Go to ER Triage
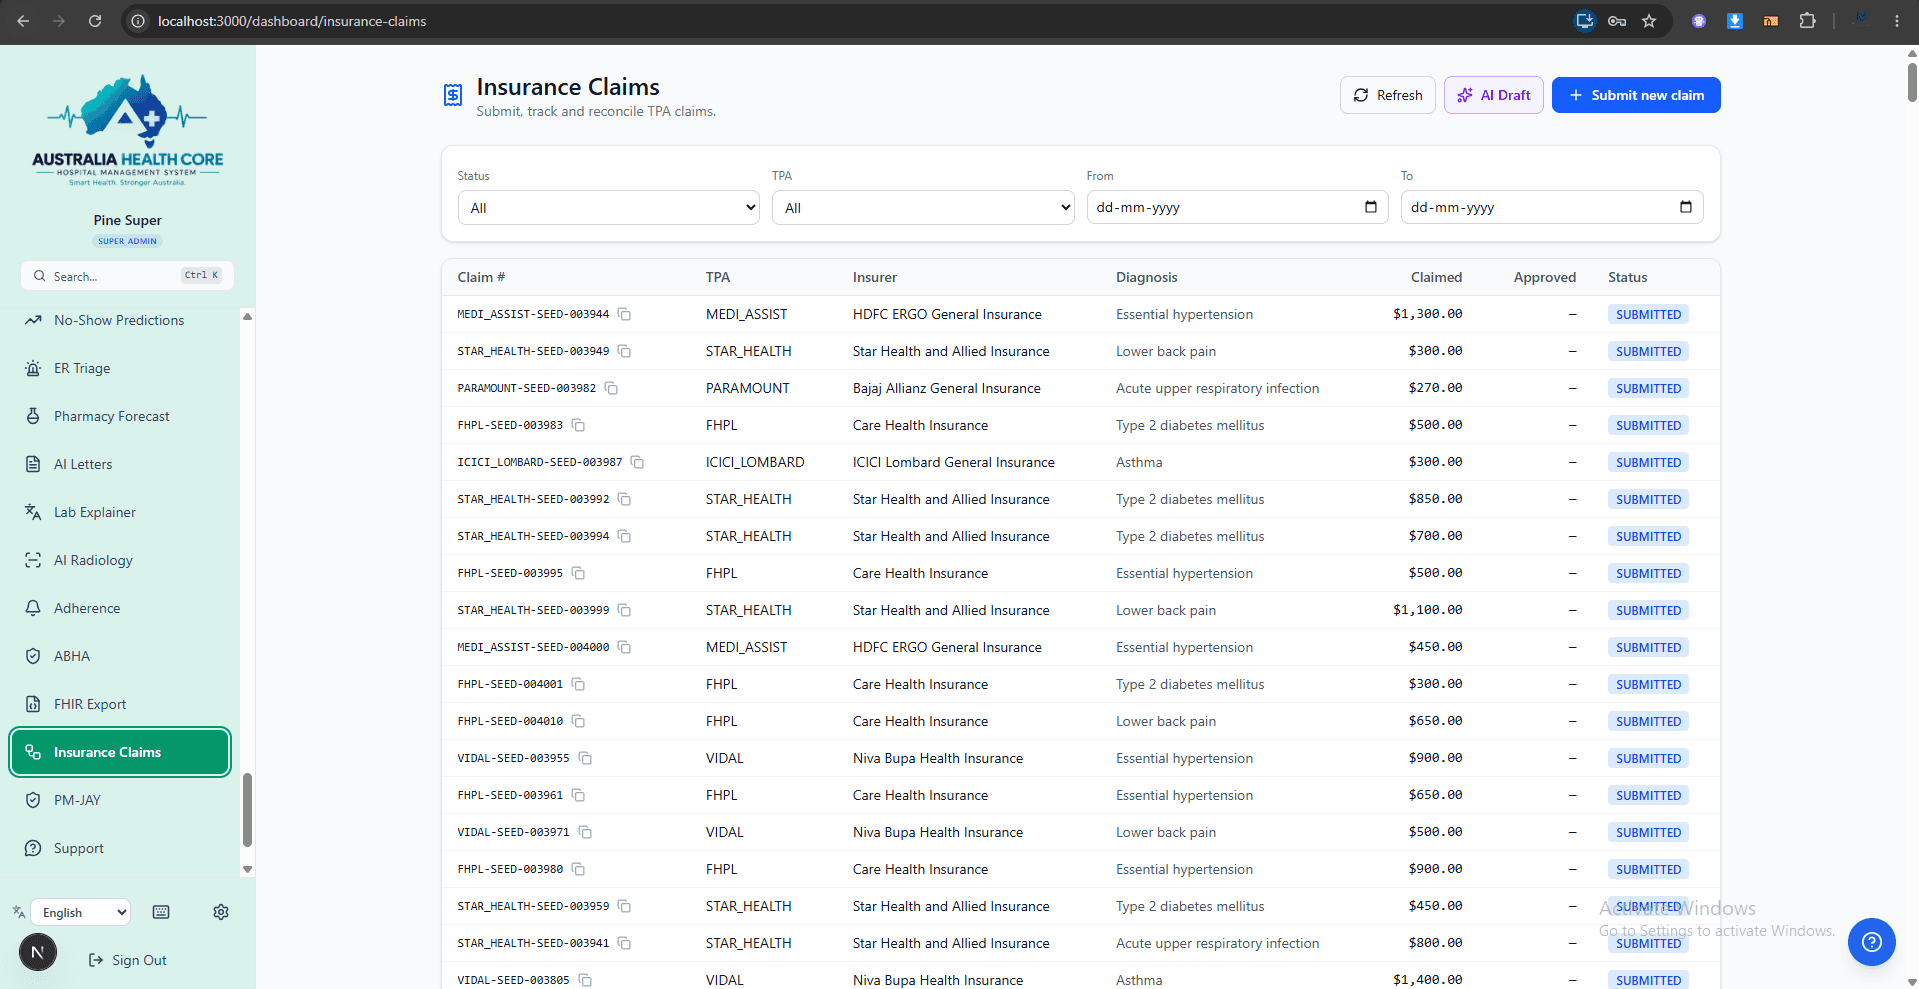This screenshot has height=989, width=1919. coord(120,368)
